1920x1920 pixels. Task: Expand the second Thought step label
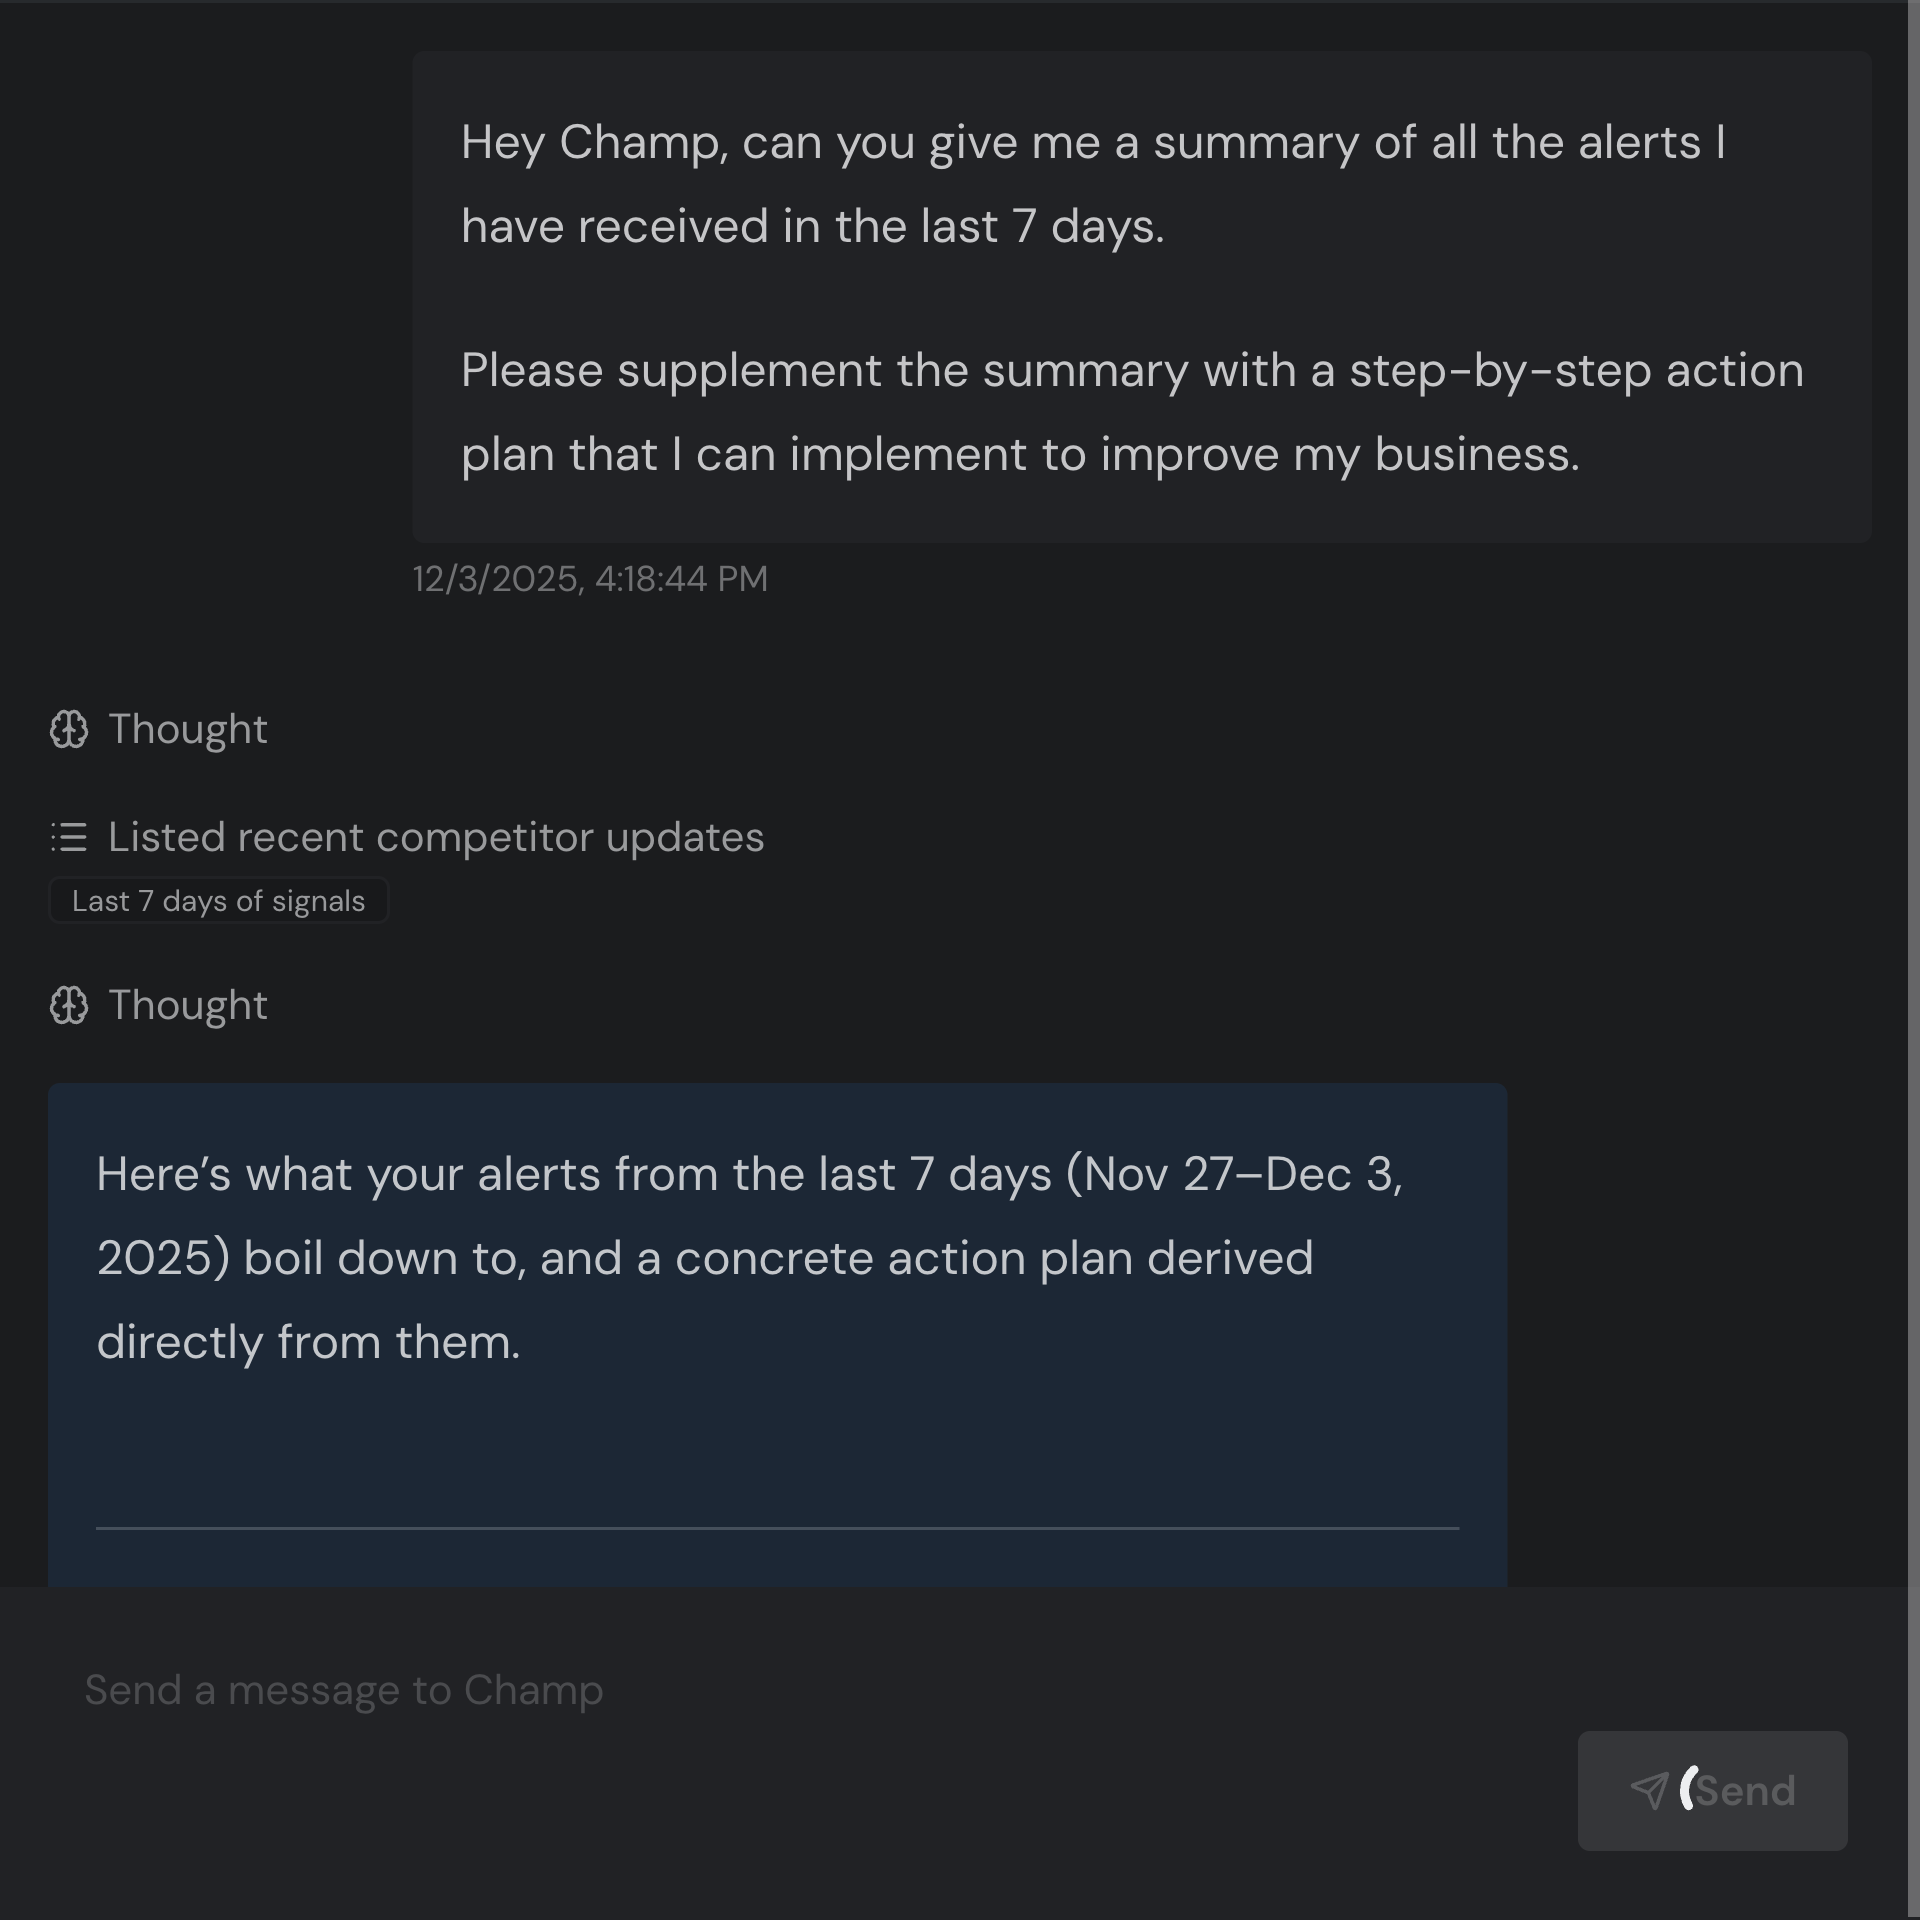pos(187,1005)
